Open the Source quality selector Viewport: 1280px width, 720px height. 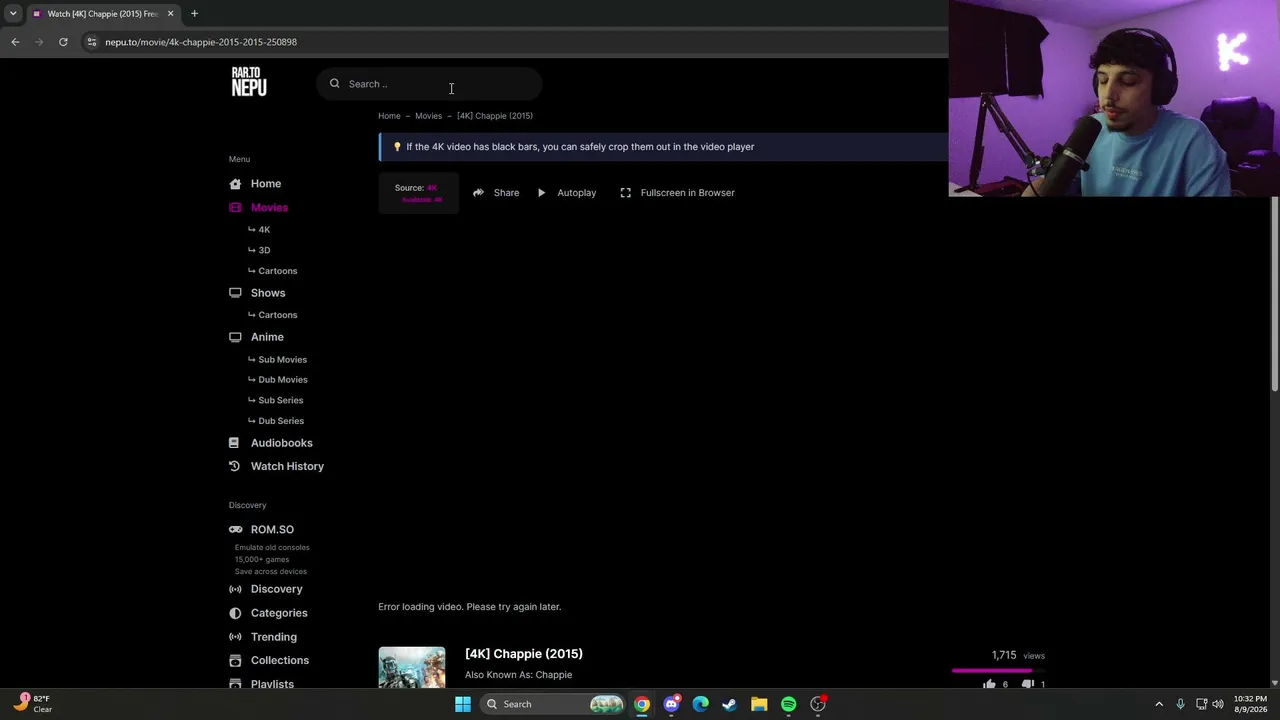tap(419, 193)
